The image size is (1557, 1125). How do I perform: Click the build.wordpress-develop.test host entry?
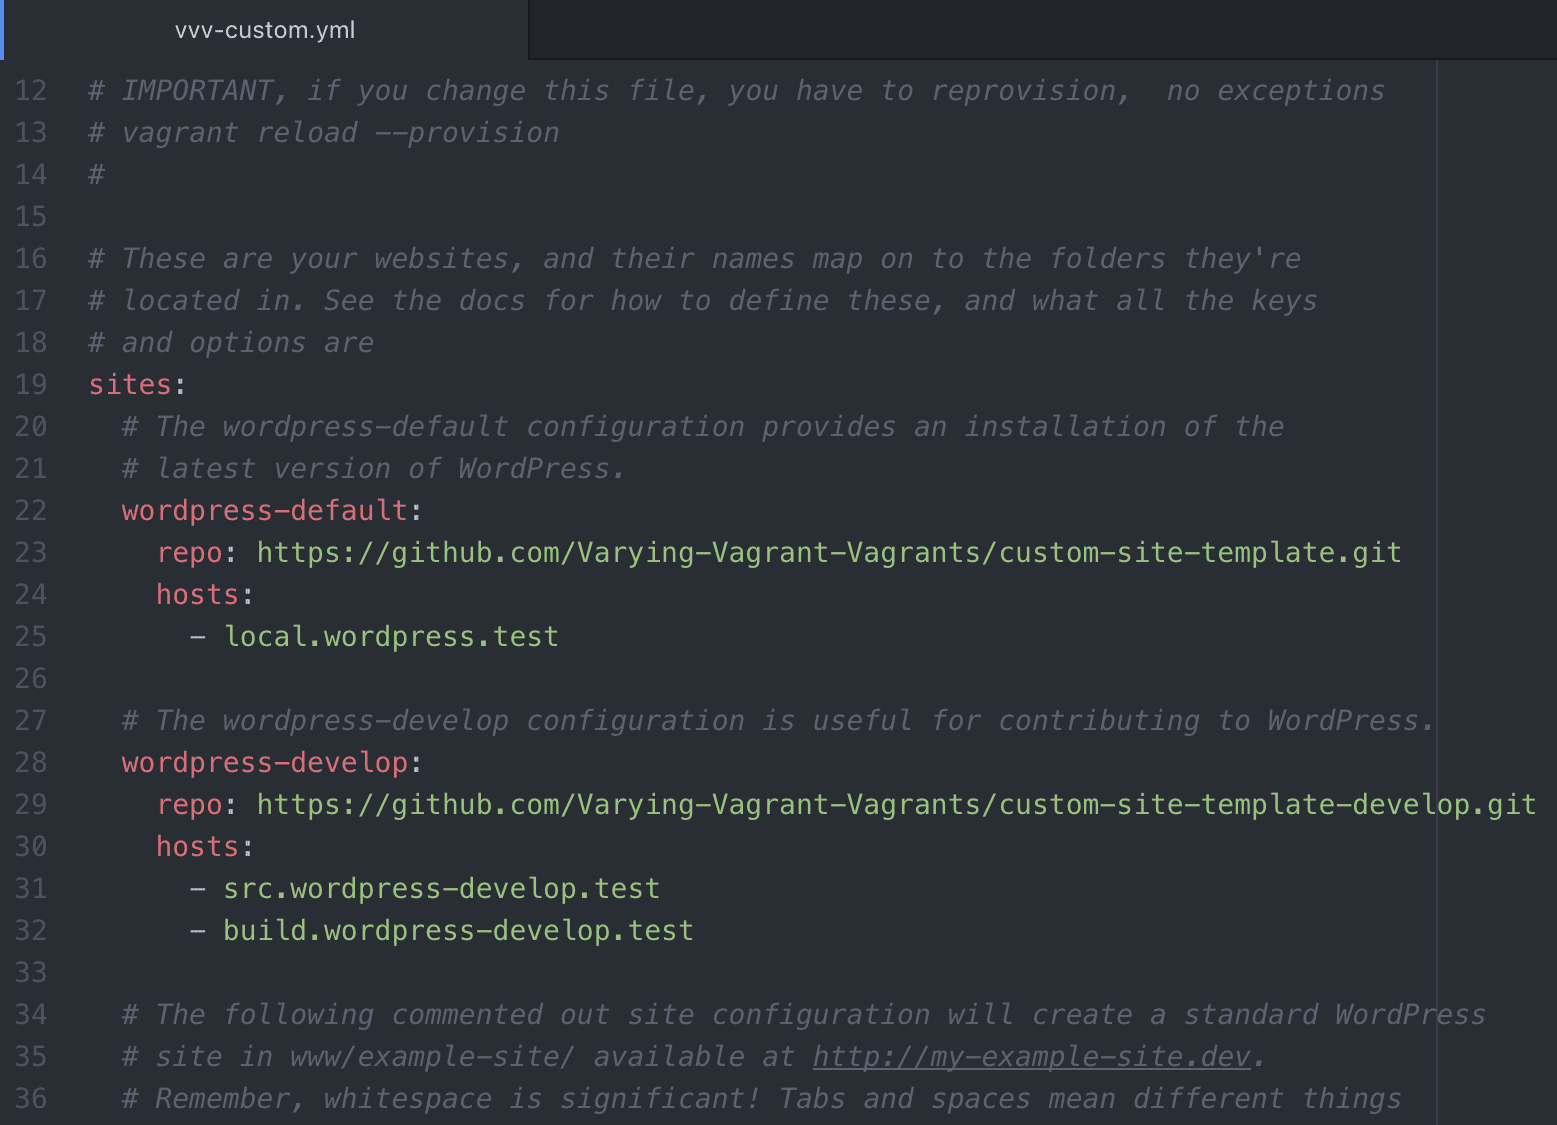pyautogui.click(x=457, y=930)
